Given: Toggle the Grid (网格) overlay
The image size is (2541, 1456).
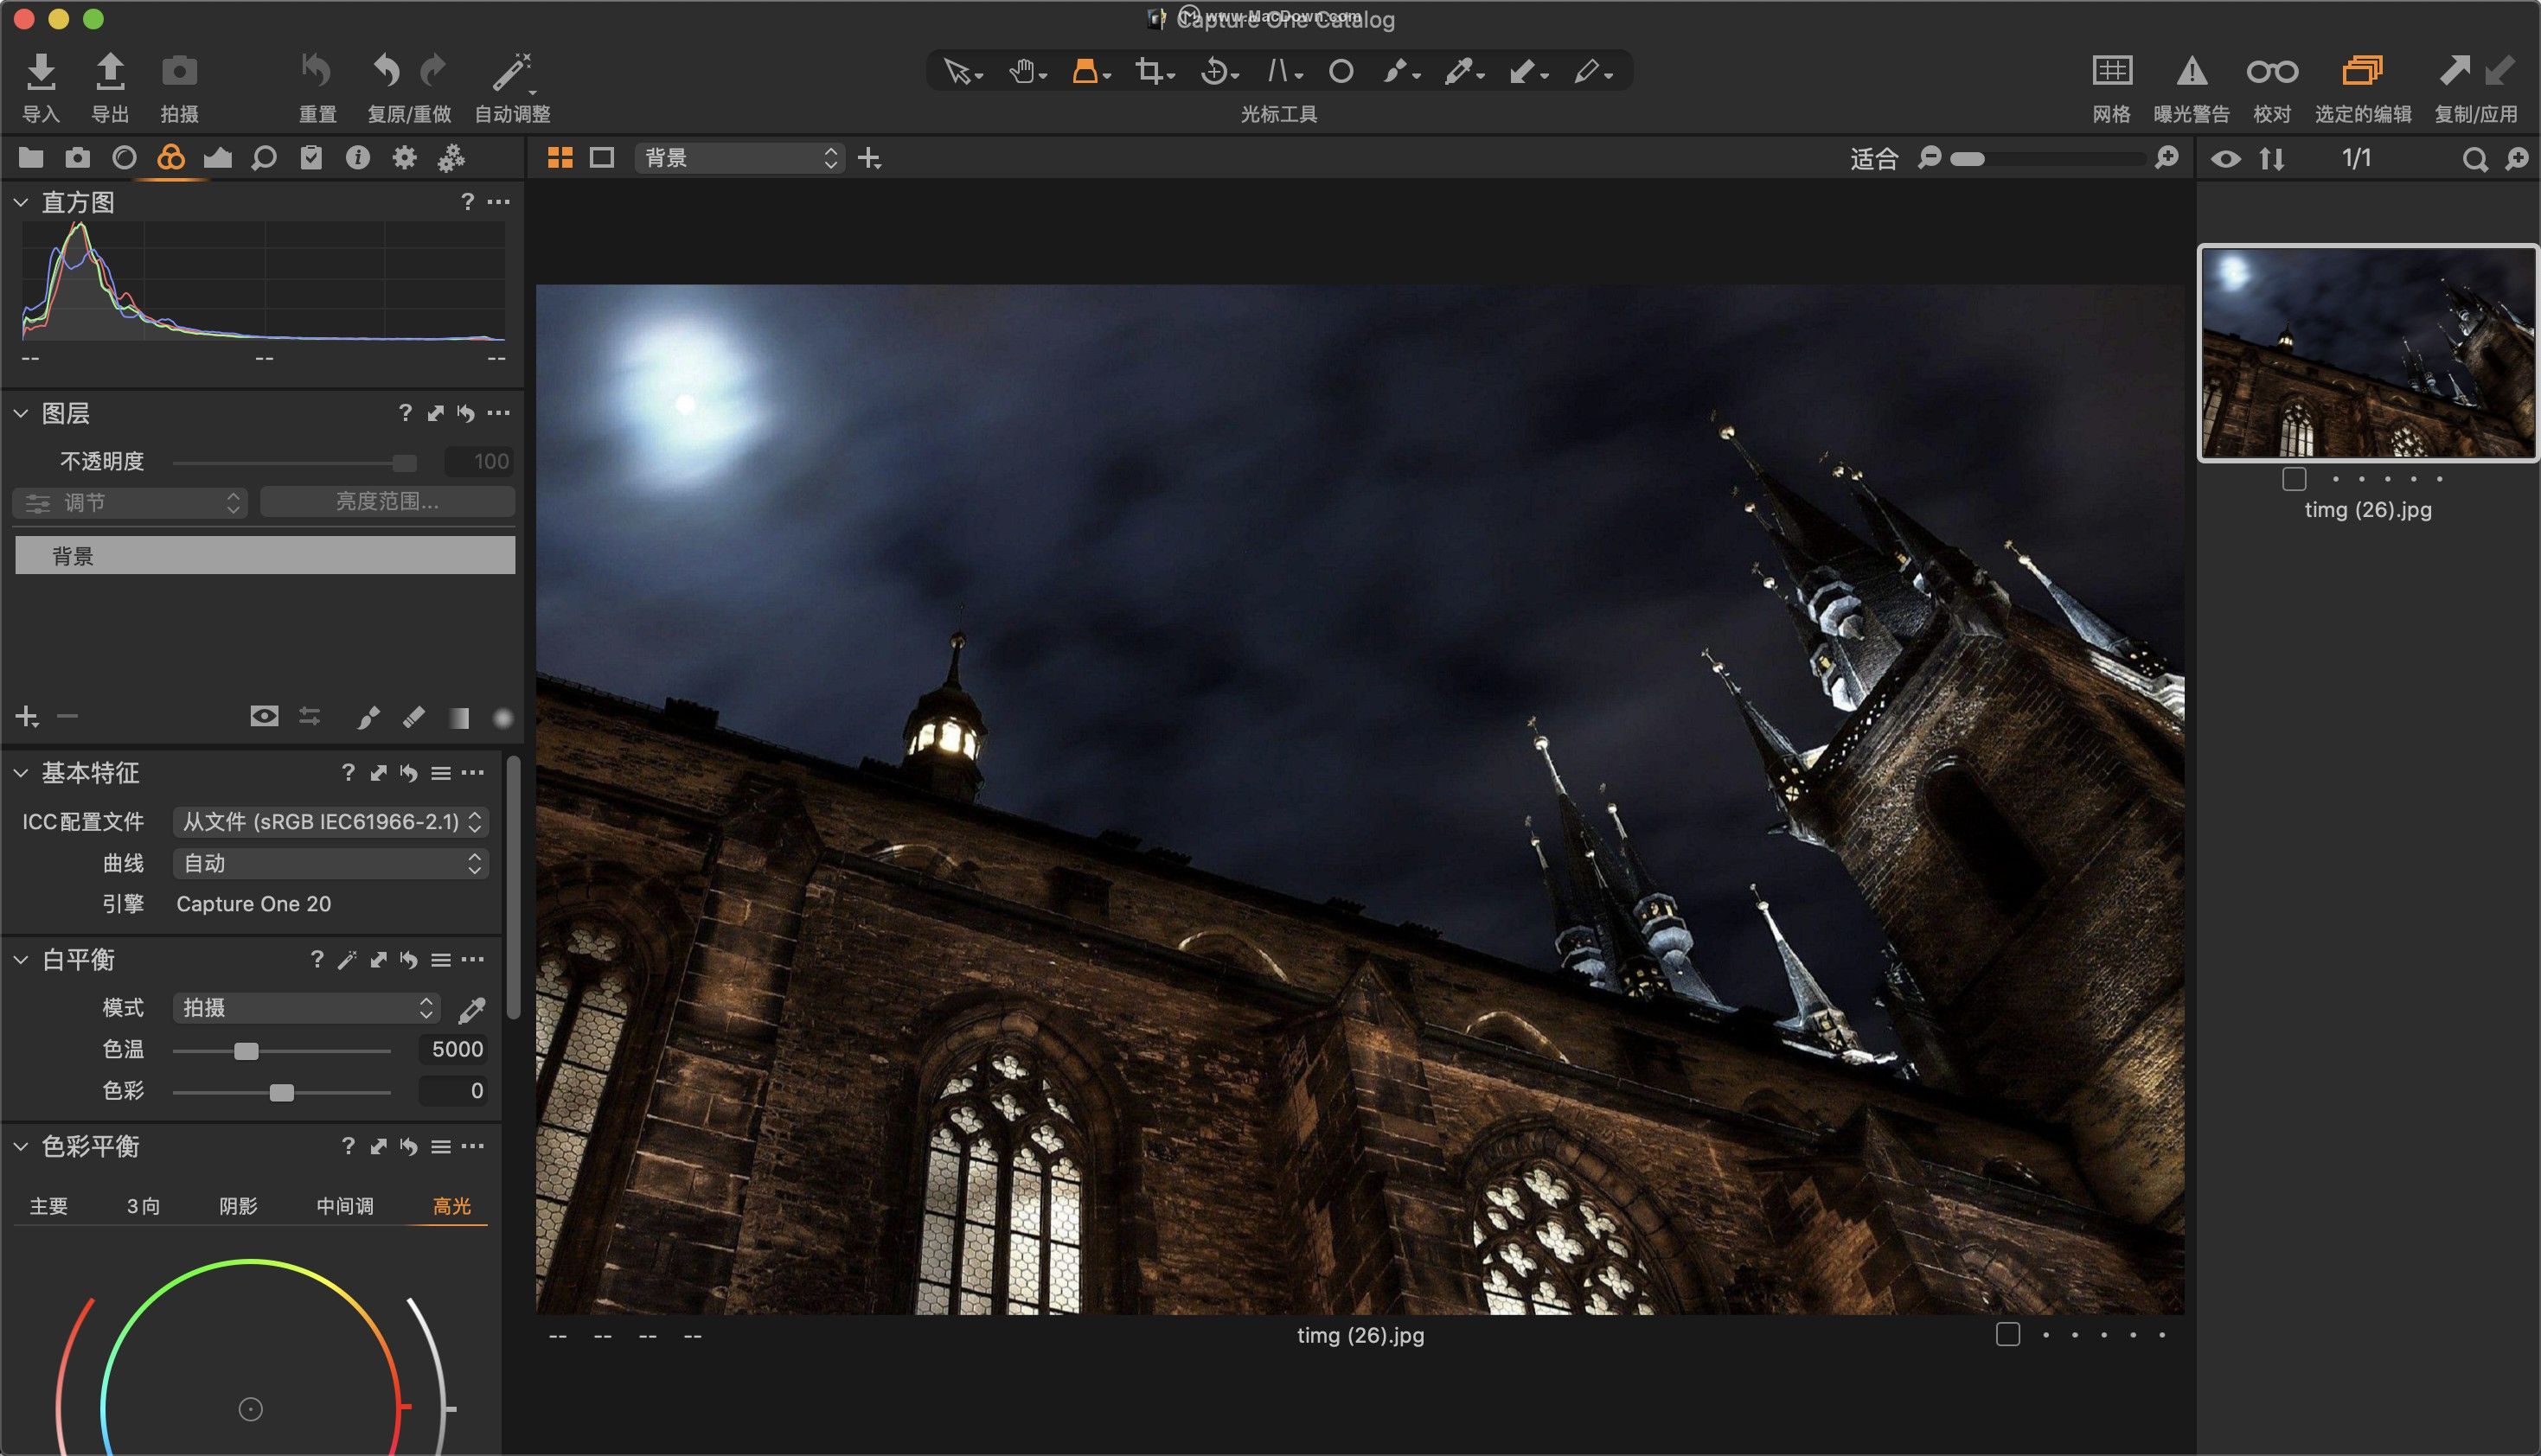Looking at the screenshot, I should 2112,71.
